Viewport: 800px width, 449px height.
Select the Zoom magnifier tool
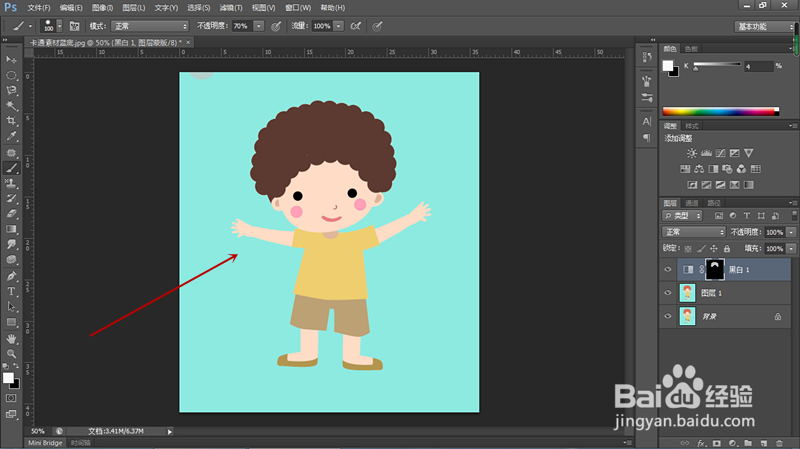pos(11,354)
